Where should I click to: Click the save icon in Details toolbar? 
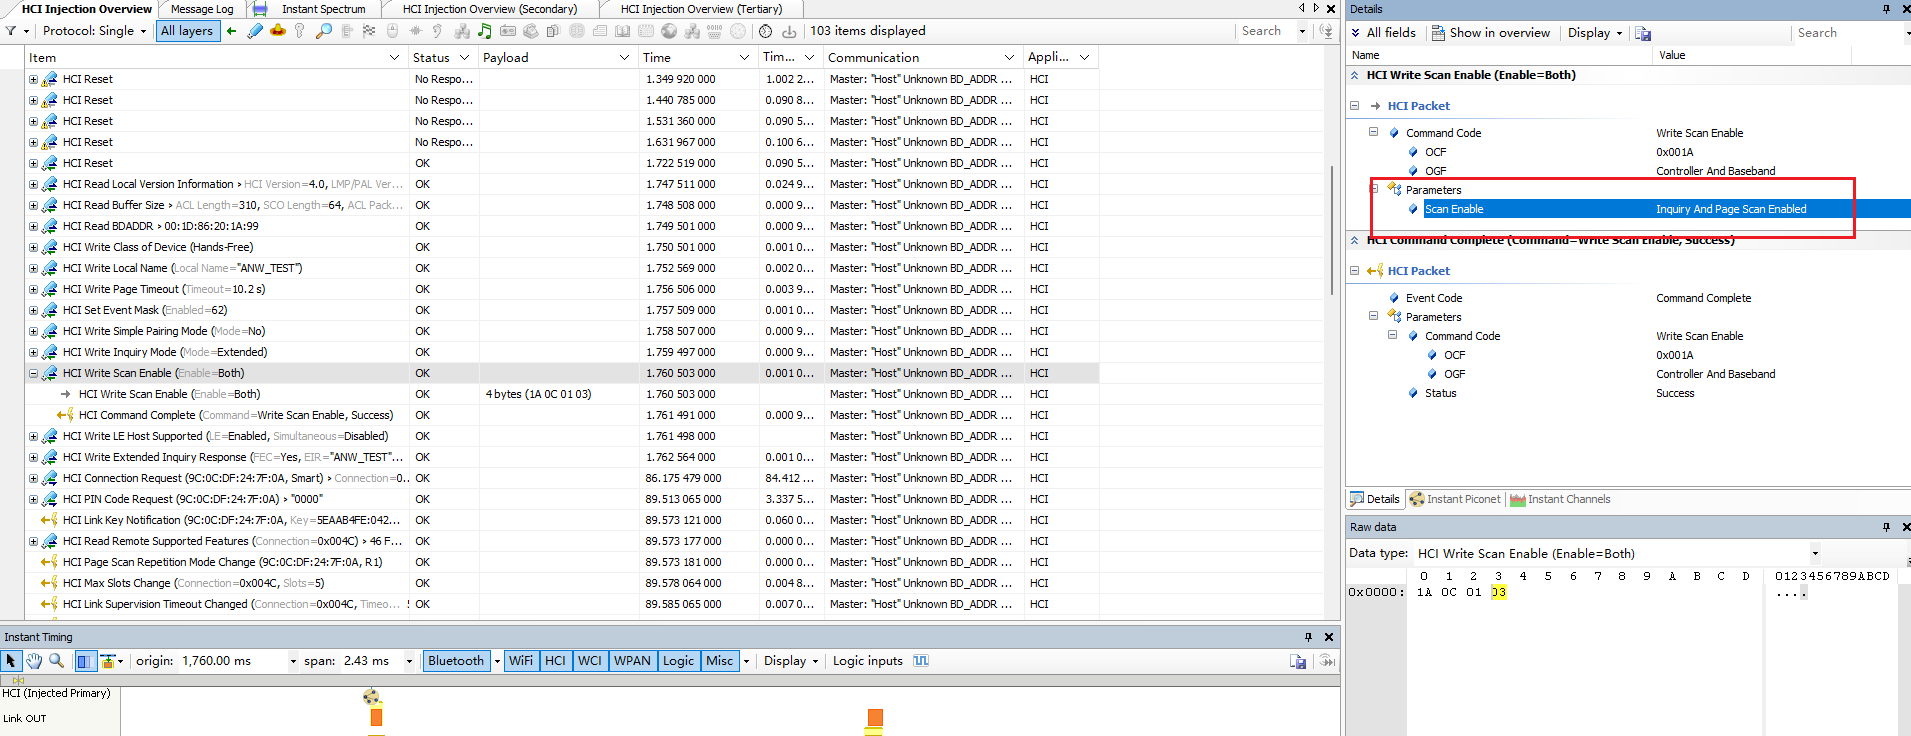(x=1643, y=33)
